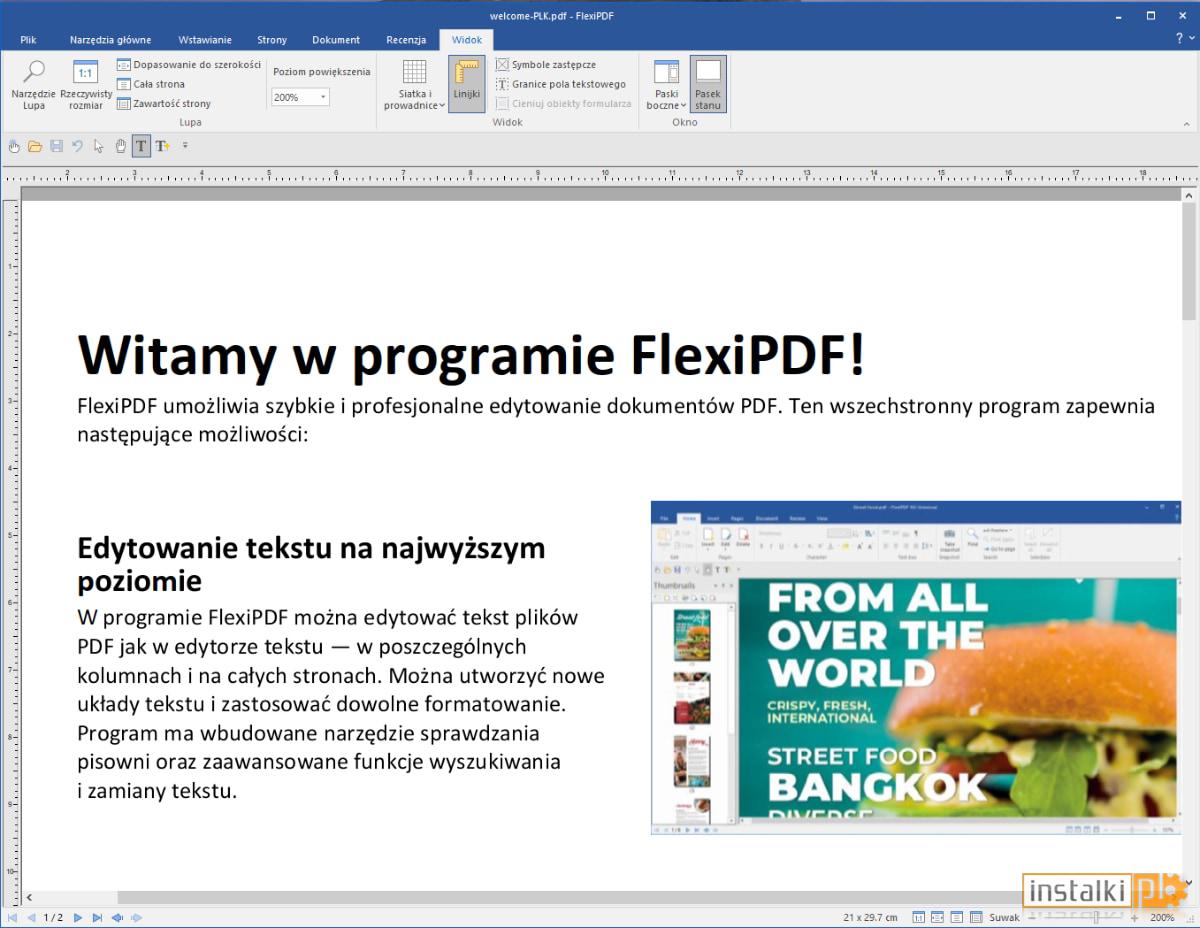The width and height of the screenshot is (1200, 928).
Task: Click the Poziom powiększenia label
Action: pos(322,72)
